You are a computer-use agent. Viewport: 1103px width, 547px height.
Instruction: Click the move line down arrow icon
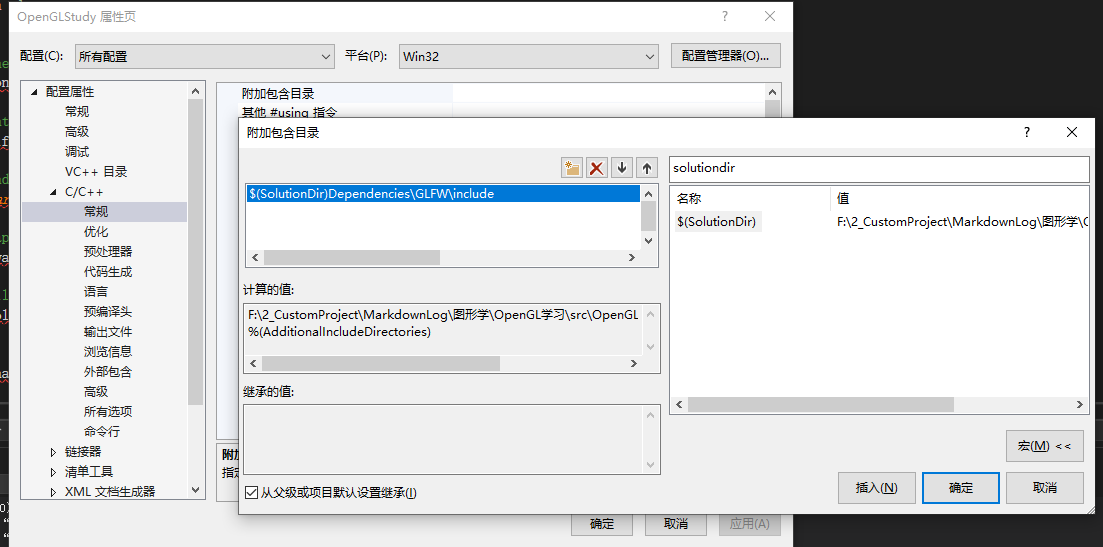tap(622, 168)
